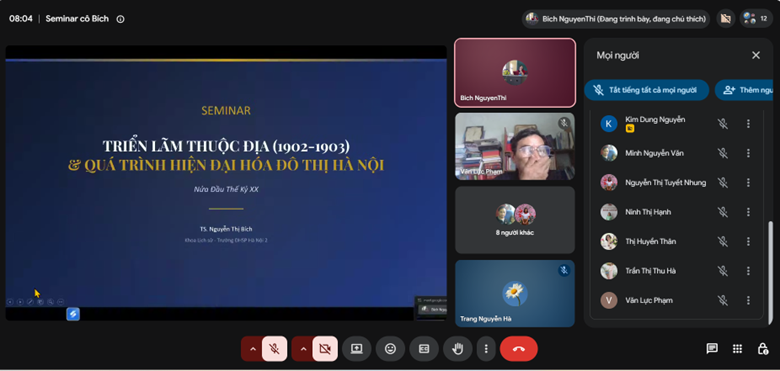Open more actions for Kim Dung Nguyễn
780x371 pixels.
pos(748,124)
